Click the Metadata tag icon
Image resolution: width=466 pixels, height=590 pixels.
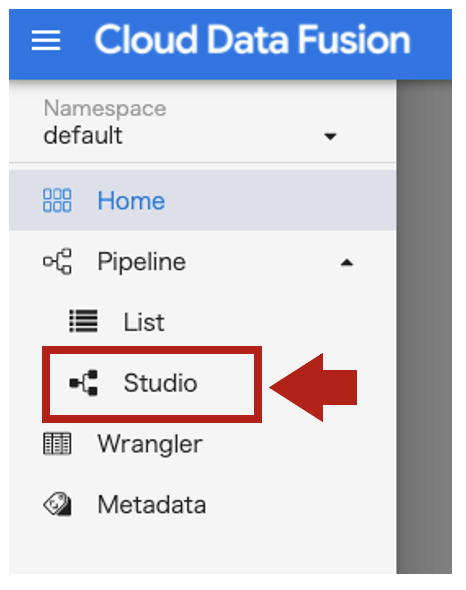57,504
